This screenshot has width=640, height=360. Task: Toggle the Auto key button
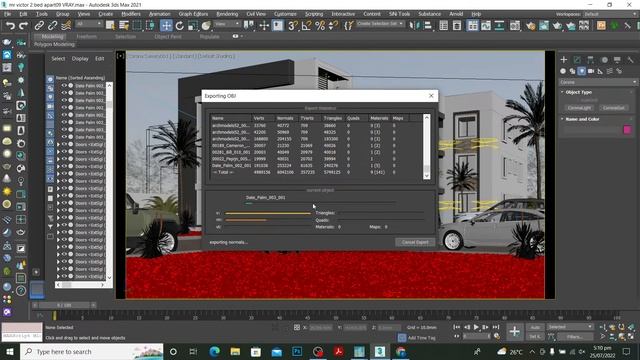point(535,327)
